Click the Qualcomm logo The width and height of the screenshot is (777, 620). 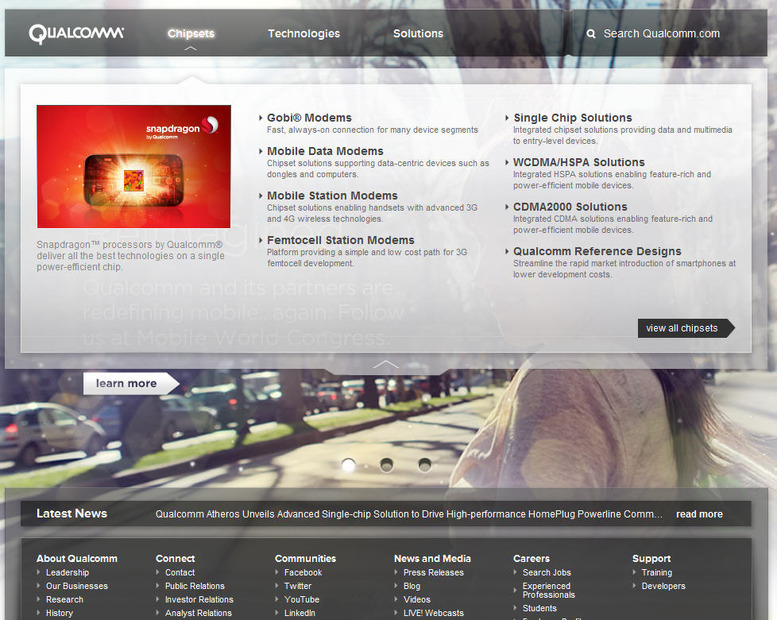(x=76, y=34)
